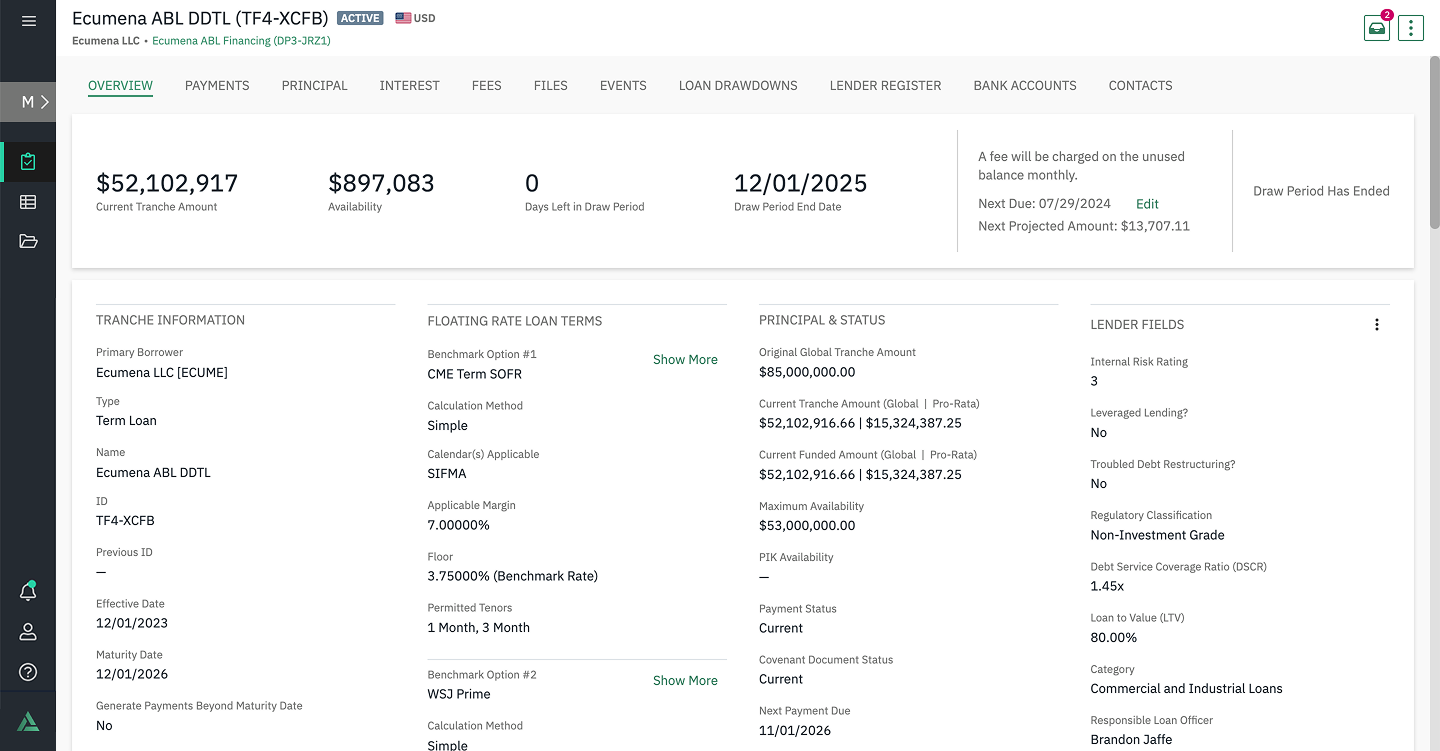Open the tasks clipboard sidebar icon
The height and width of the screenshot is (751, 1440).
(28, 161)
